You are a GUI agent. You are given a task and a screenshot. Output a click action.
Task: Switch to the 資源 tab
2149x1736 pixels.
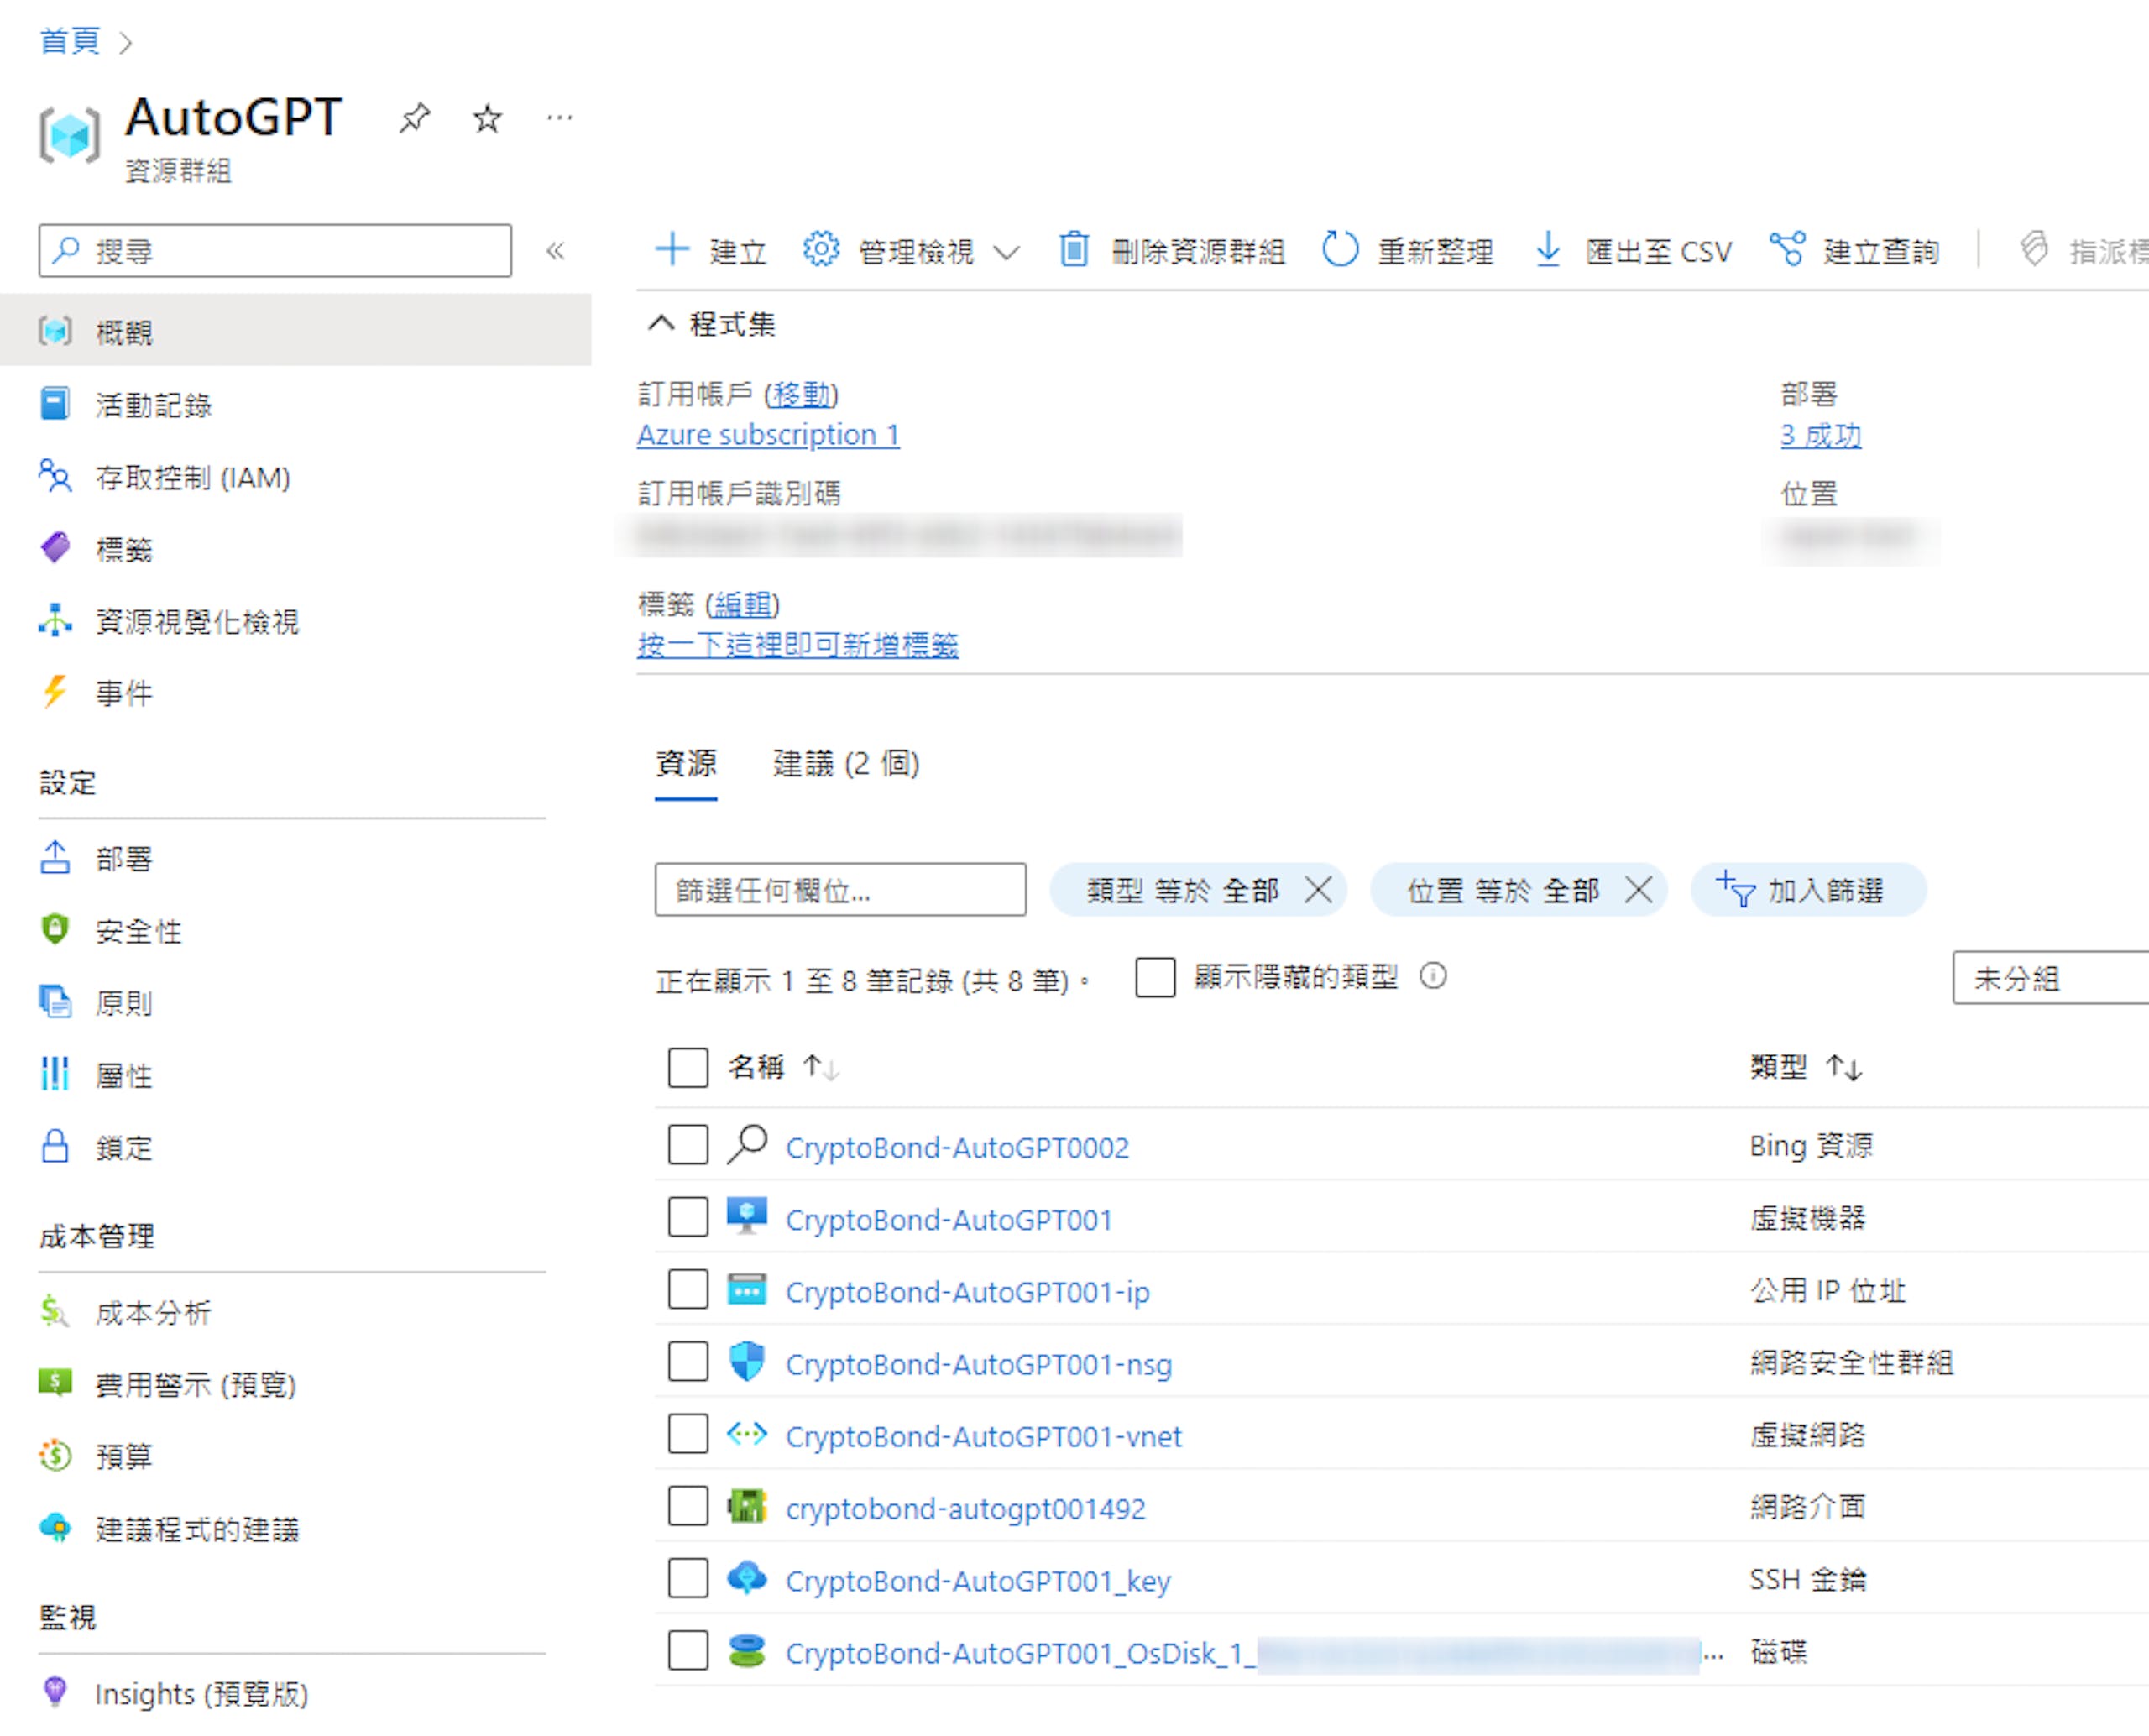pos(686,764)
